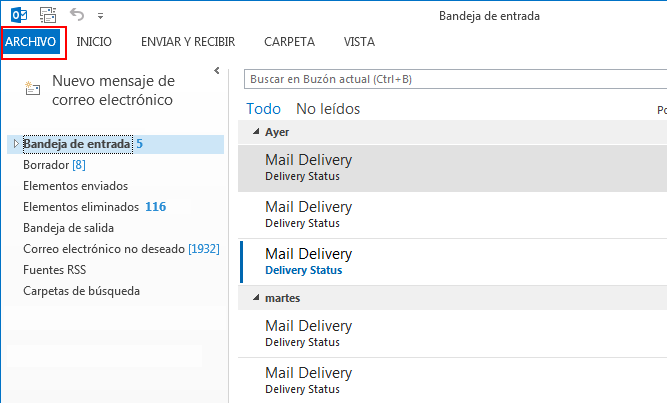This screenshot has height=403, width=667.
Task: Open the Elementos eliminados folder
Action: point(82,207)
